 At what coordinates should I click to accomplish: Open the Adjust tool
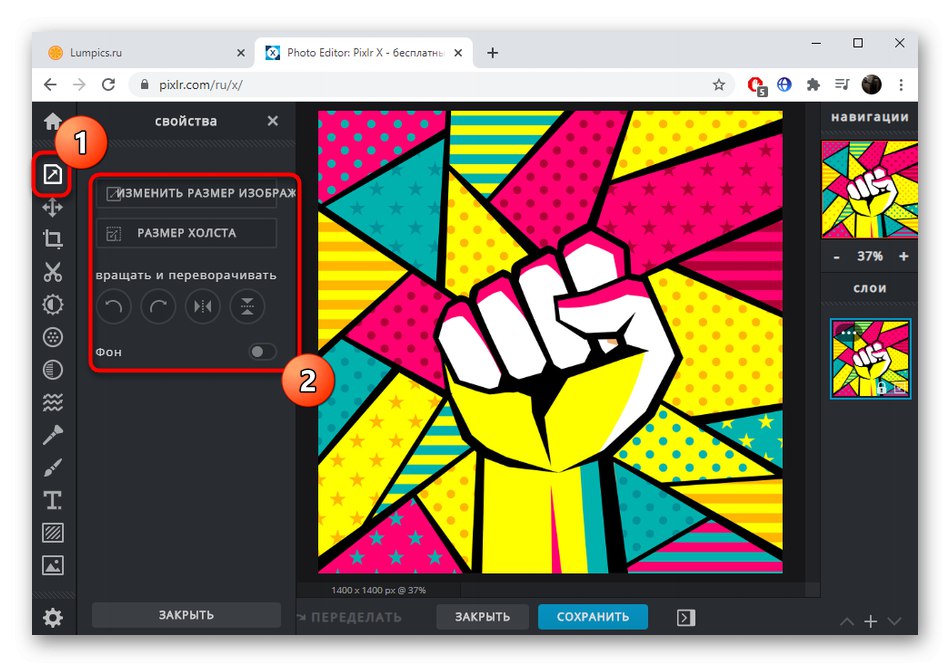tap(53, 304)
